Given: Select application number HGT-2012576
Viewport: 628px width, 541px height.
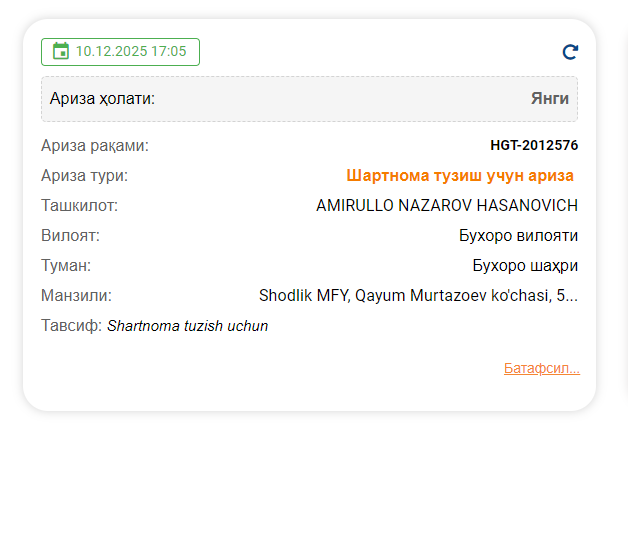Looking at the screenshot, I should 533,146.
